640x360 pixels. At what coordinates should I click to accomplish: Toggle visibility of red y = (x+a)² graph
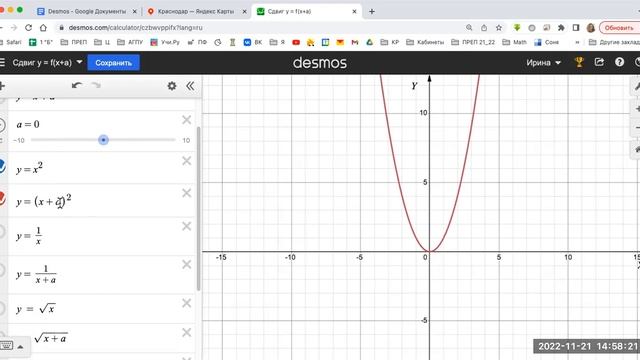click(x=2, y=198)
